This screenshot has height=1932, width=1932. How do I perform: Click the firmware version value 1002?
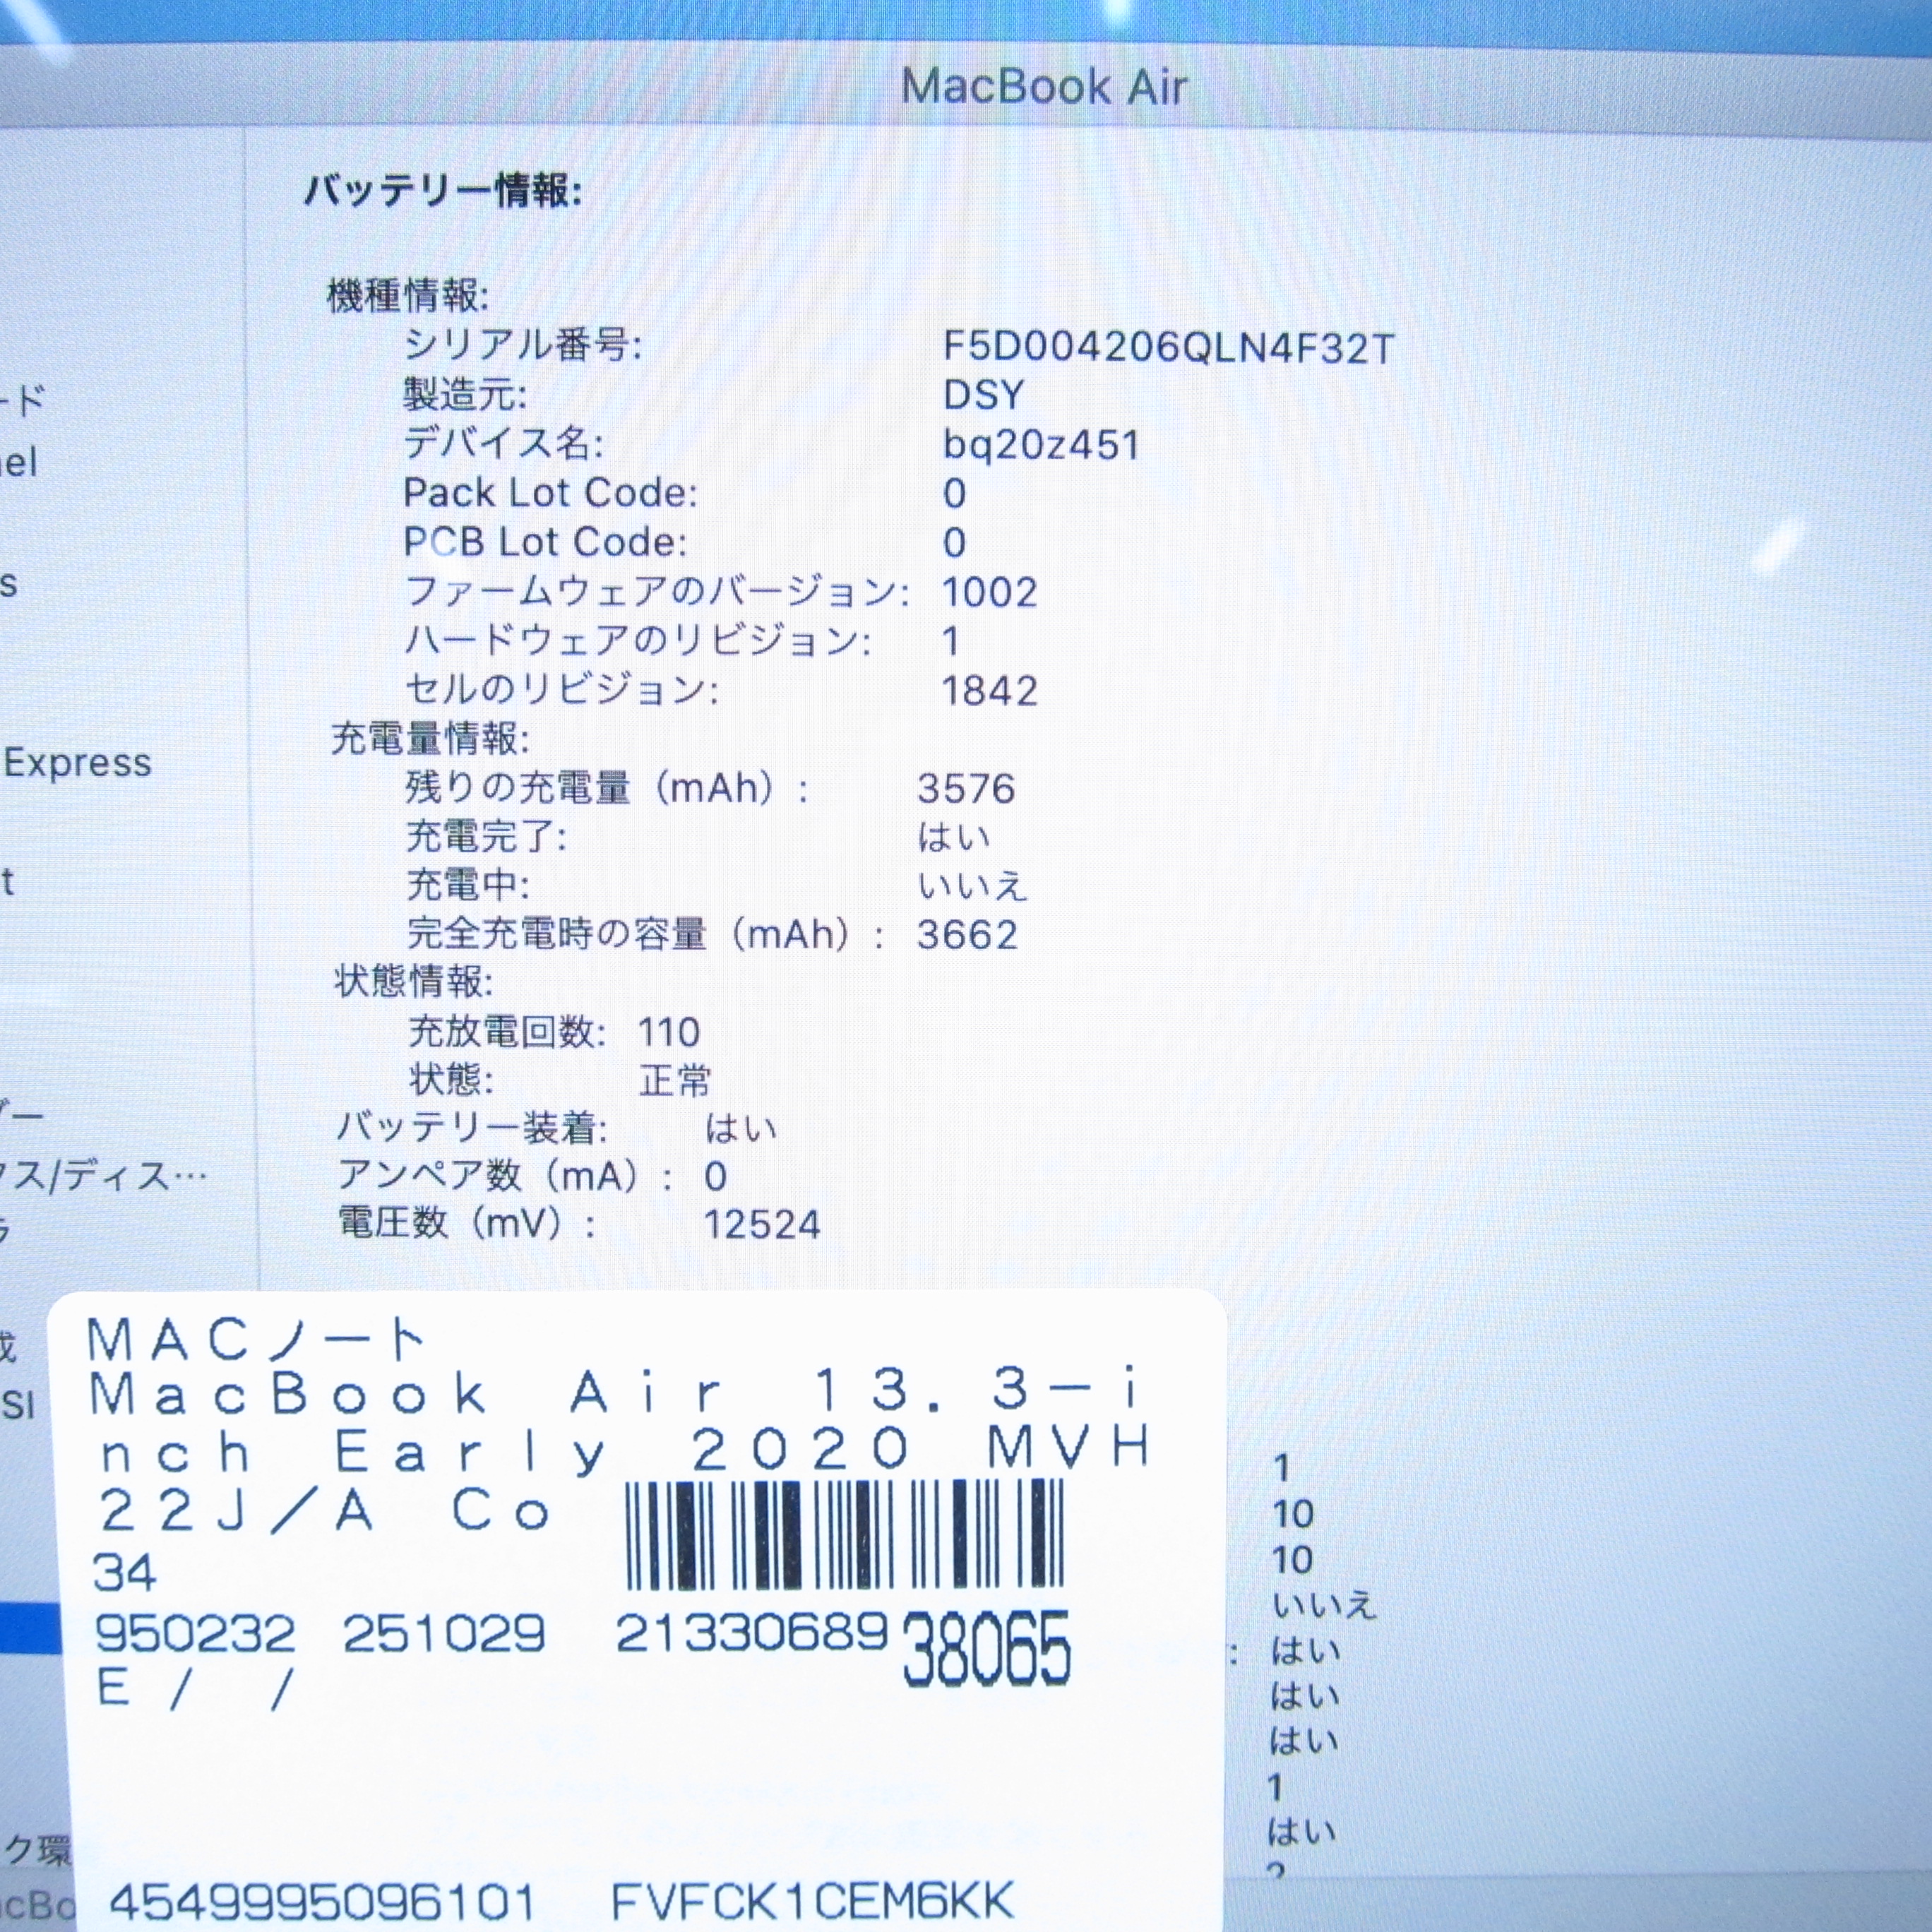point(989,592)
